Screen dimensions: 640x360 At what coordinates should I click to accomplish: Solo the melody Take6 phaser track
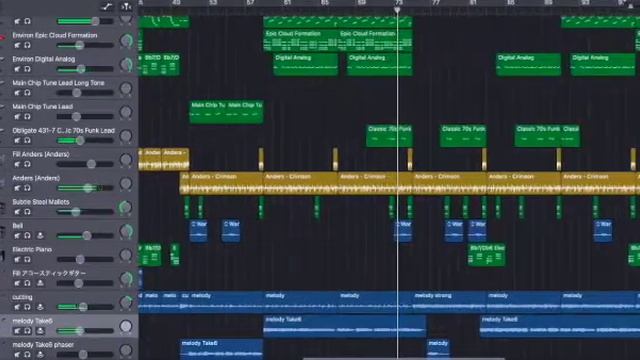click(27, 354)
